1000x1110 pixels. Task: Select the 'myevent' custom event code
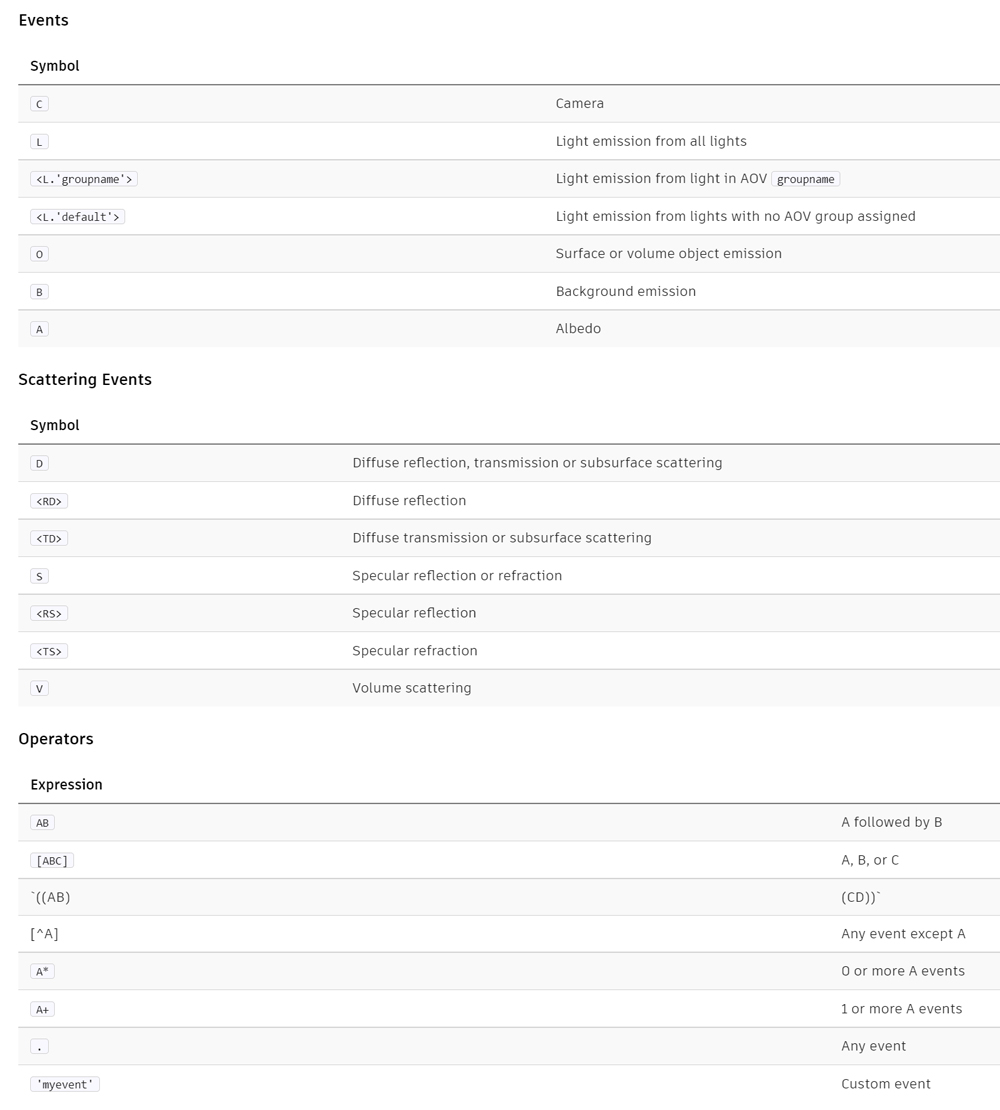tap(65, 1085)
